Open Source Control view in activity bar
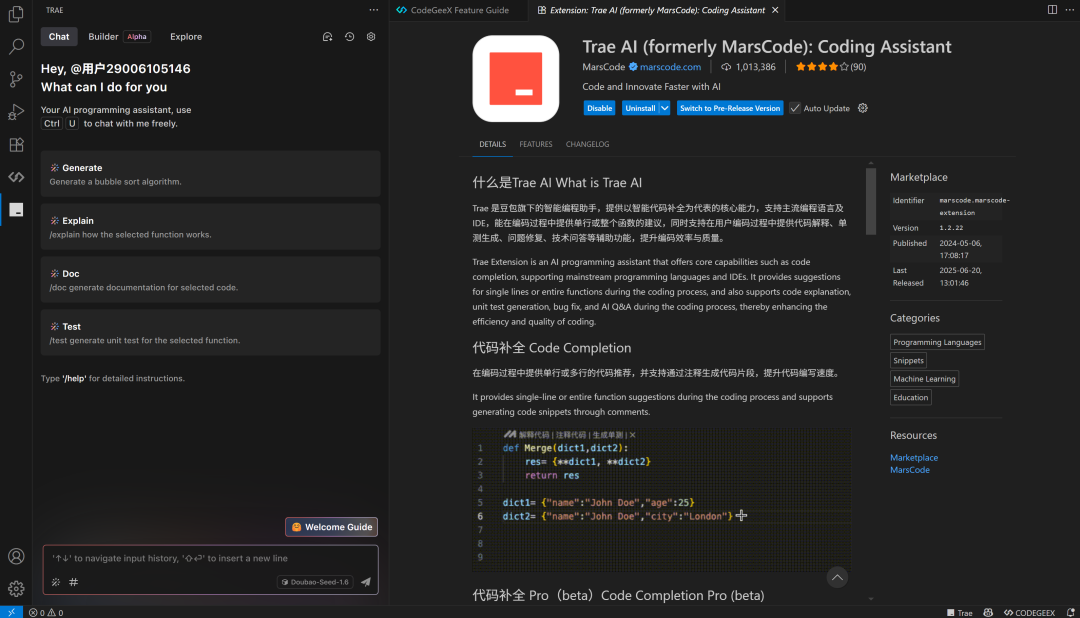The image size is (1080, 618). click(x=16, y=79)
